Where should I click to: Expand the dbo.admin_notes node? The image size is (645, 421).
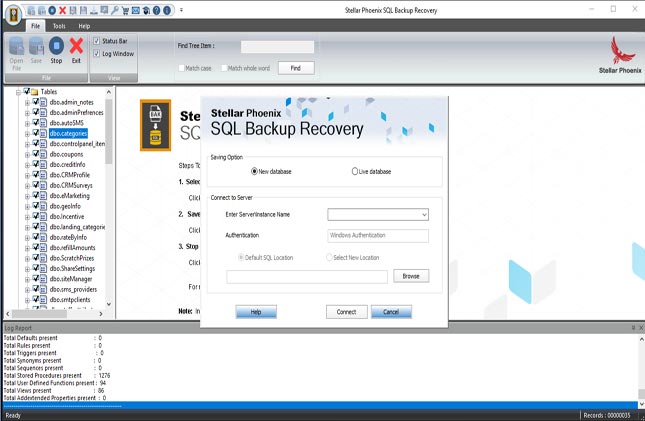27,102
